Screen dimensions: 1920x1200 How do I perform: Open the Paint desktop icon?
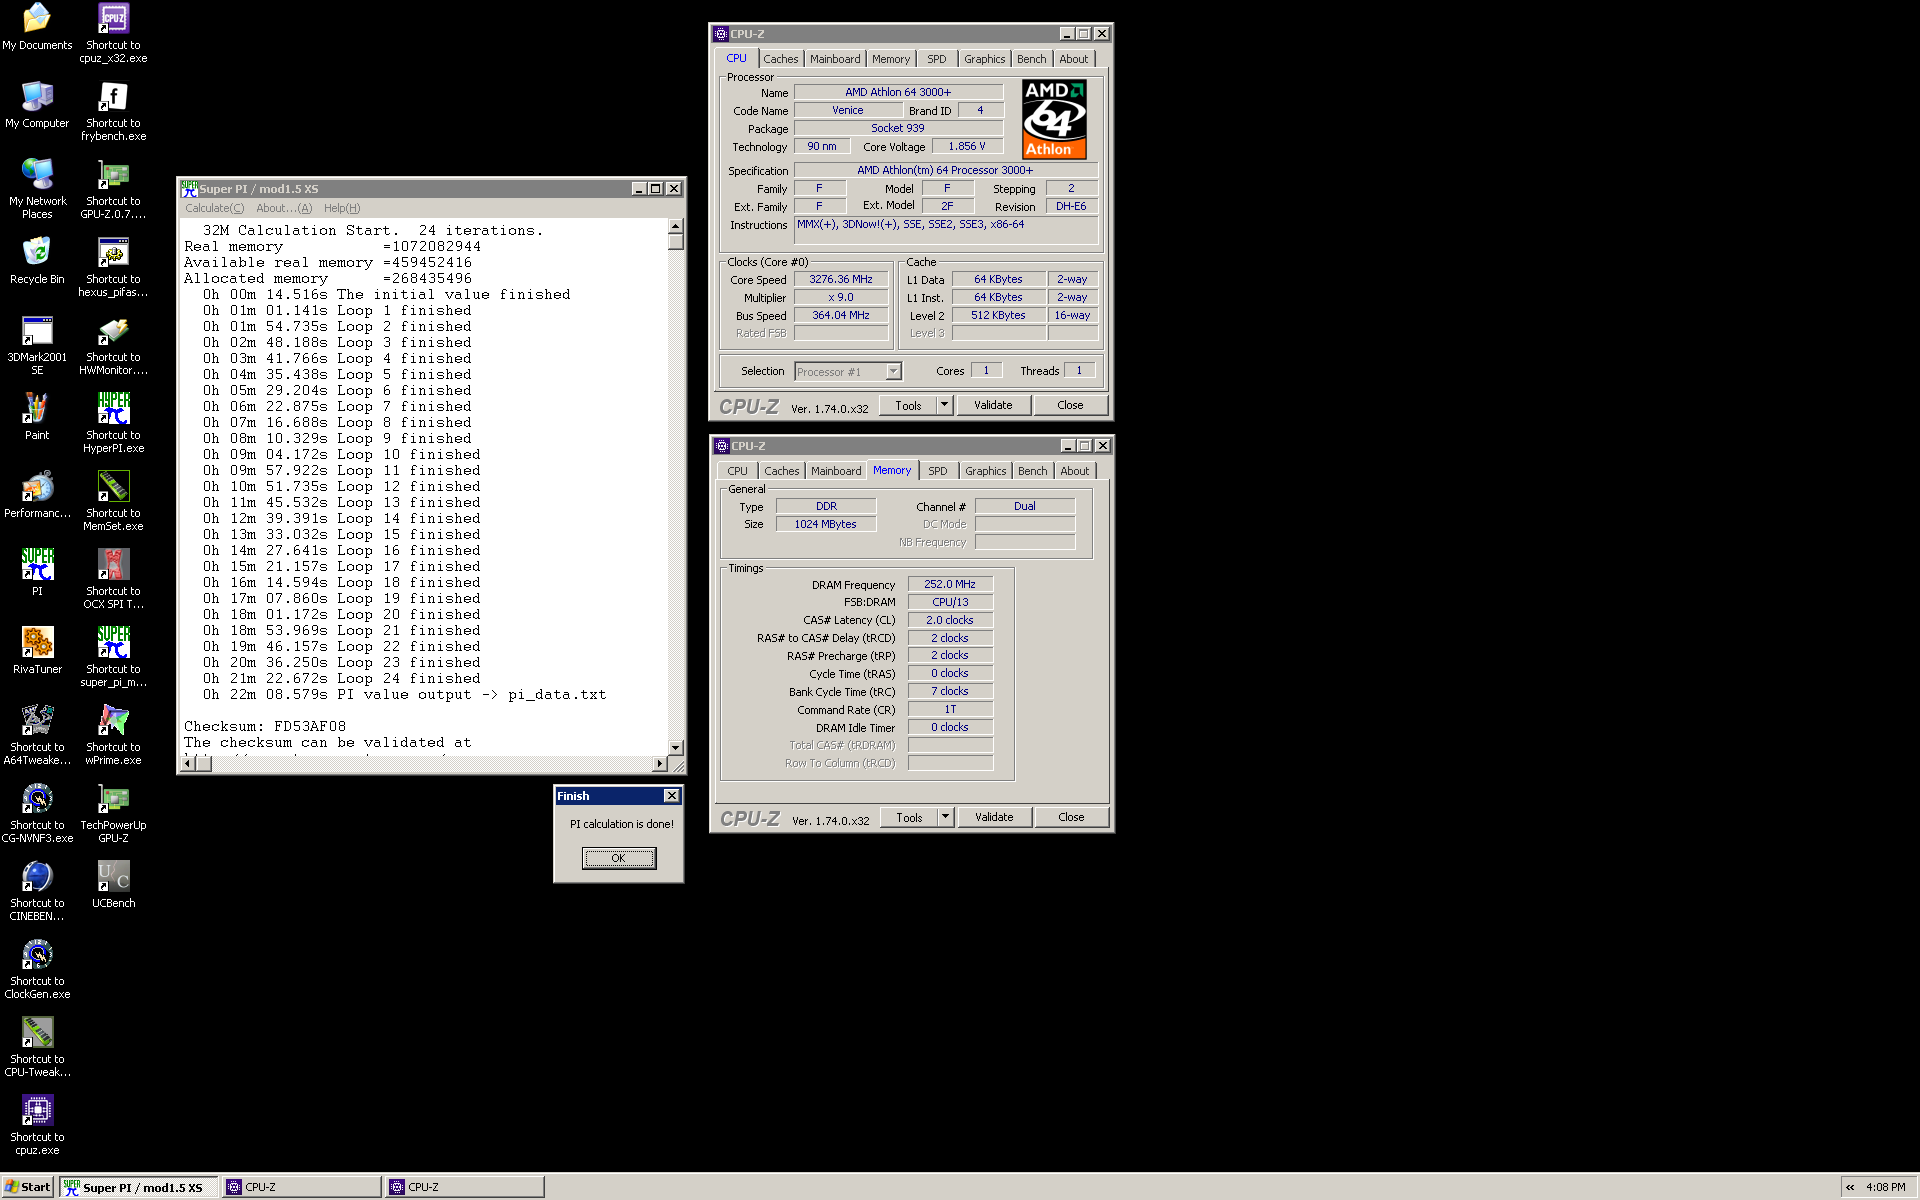pos(37,417)
